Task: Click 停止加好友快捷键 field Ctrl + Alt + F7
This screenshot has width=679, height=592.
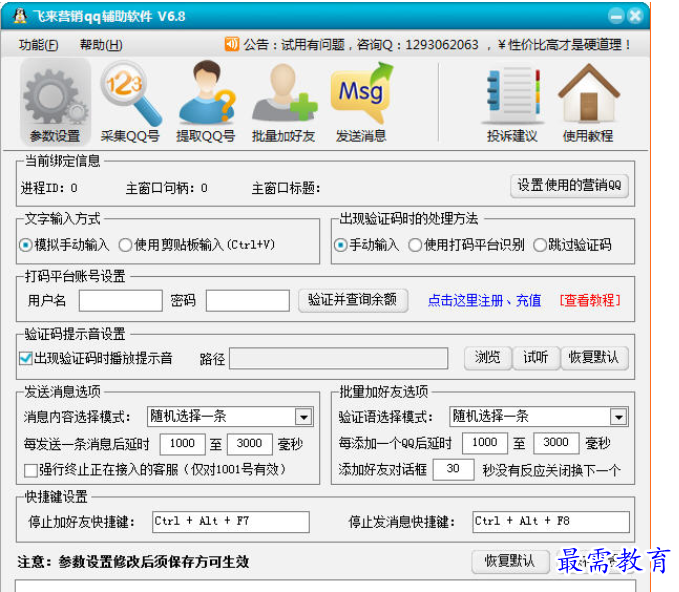Action: coord(231,522)
